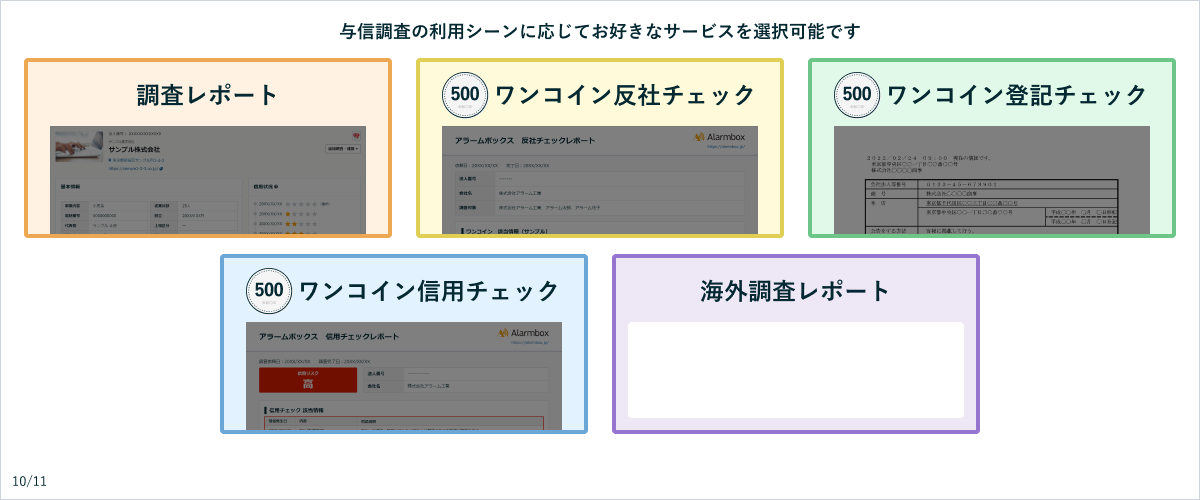Click アラームボックス 反社チェックレポート heading text
Screen dimensions: 1200x500
click(x=524, y=141)
